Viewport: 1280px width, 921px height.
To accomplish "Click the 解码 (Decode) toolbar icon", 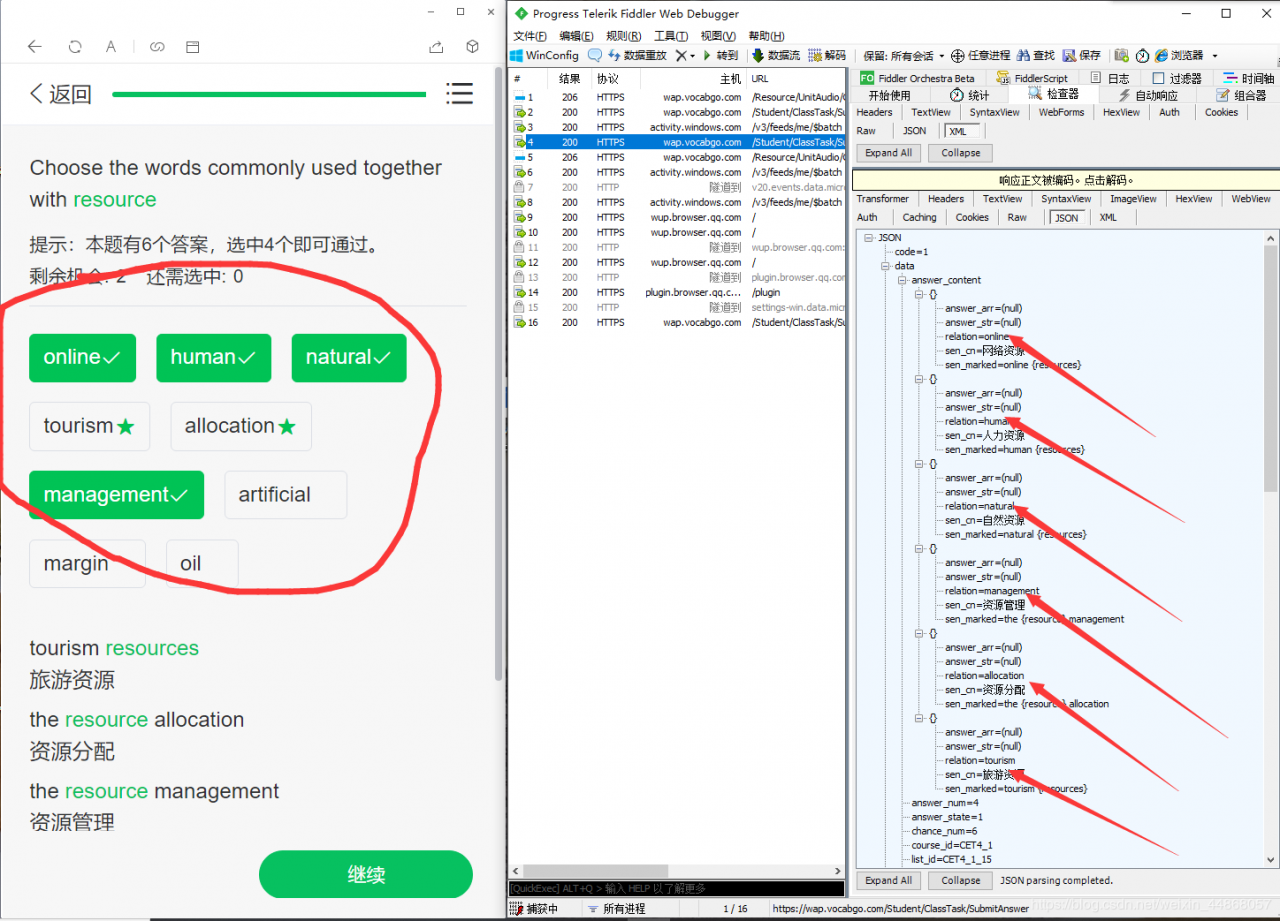I will 827,56.
